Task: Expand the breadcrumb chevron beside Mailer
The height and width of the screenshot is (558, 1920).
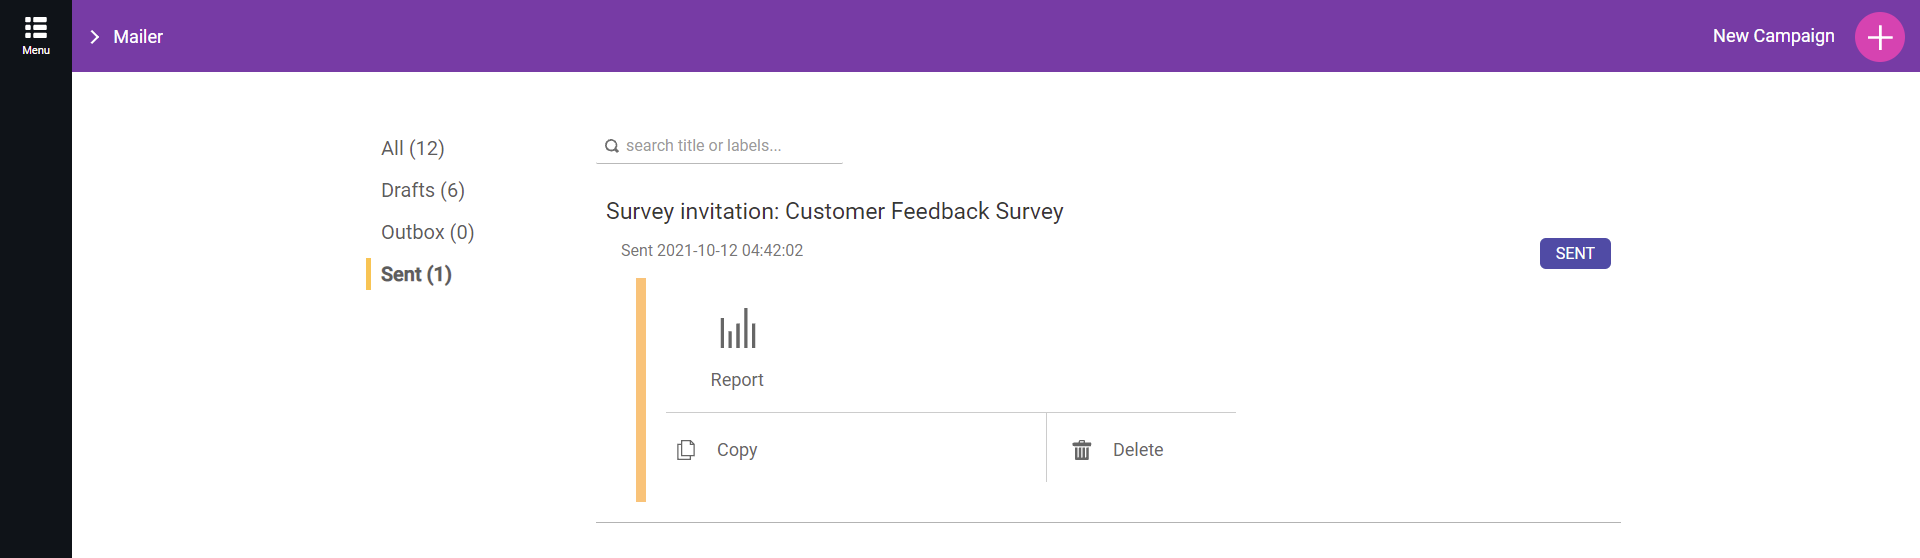Action: (x=95, y=37)
